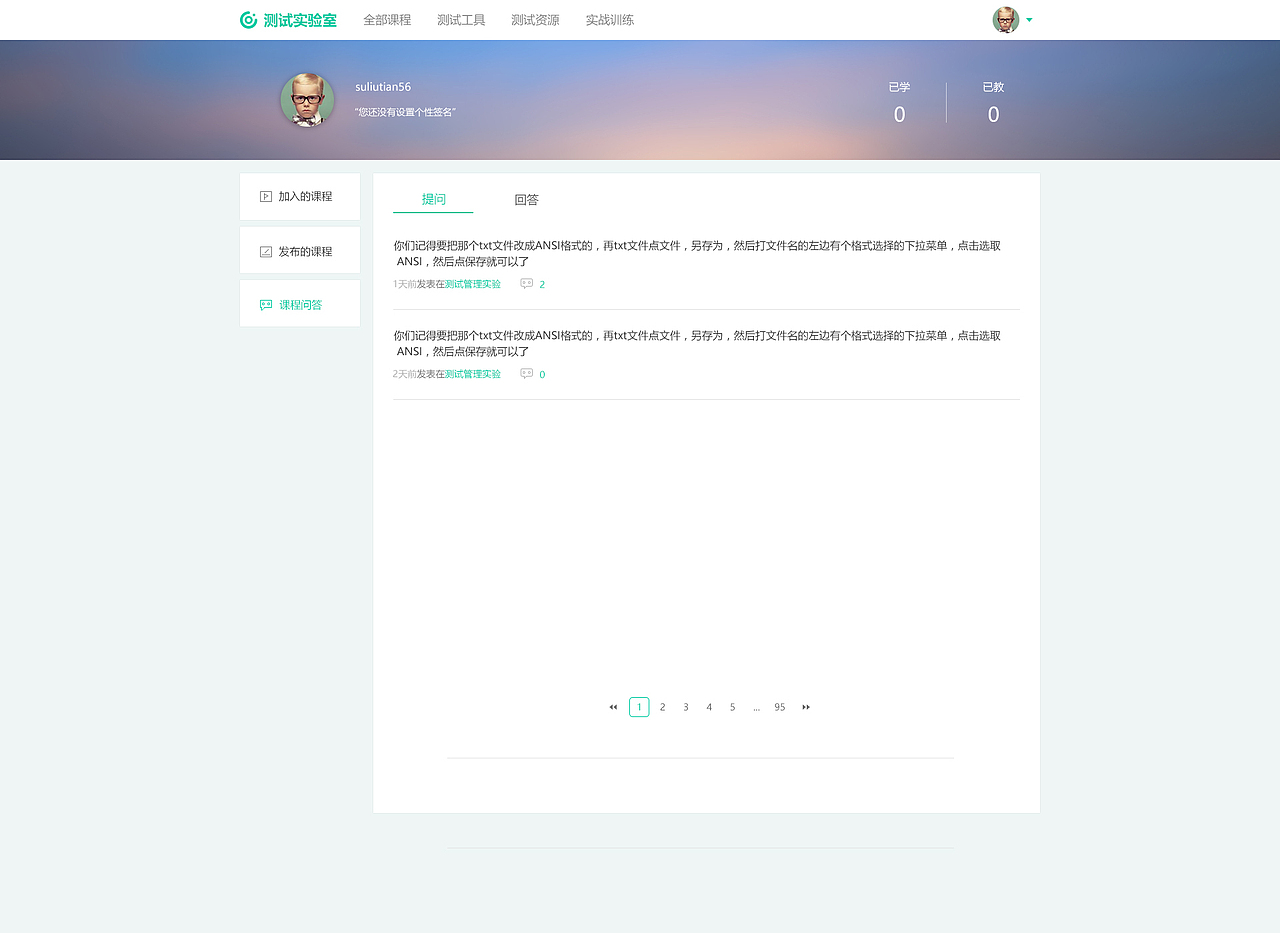
Task: Switch to the 回答 tab
Action: pos(527,199)
